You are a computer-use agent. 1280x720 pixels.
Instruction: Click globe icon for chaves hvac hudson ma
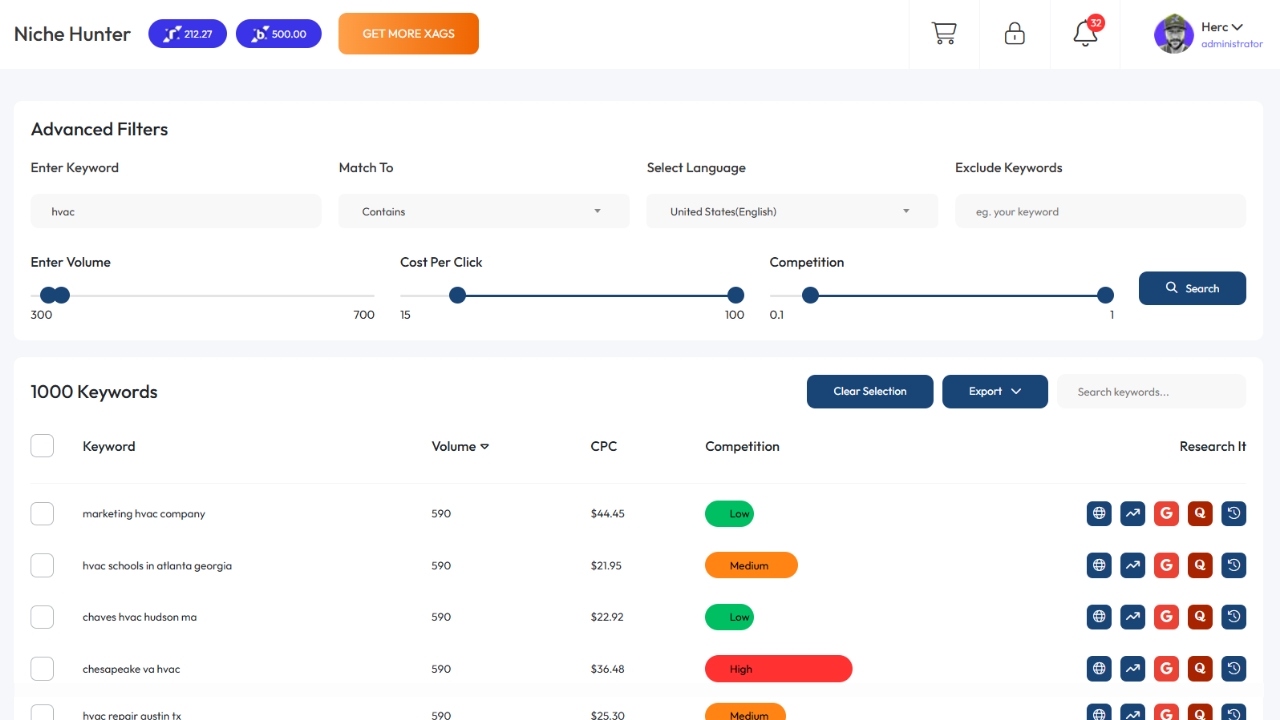click(x=1099, y=617)
